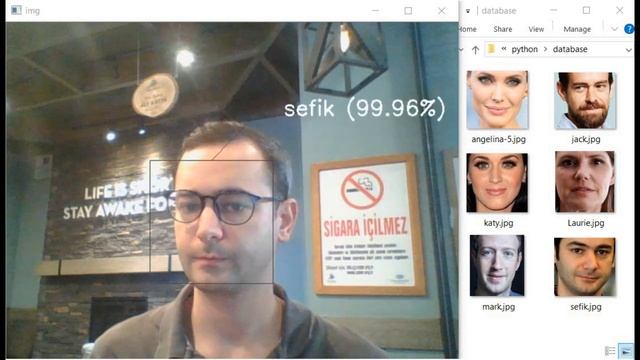Click the sefik.jpg file name

[x=586, y=307]
